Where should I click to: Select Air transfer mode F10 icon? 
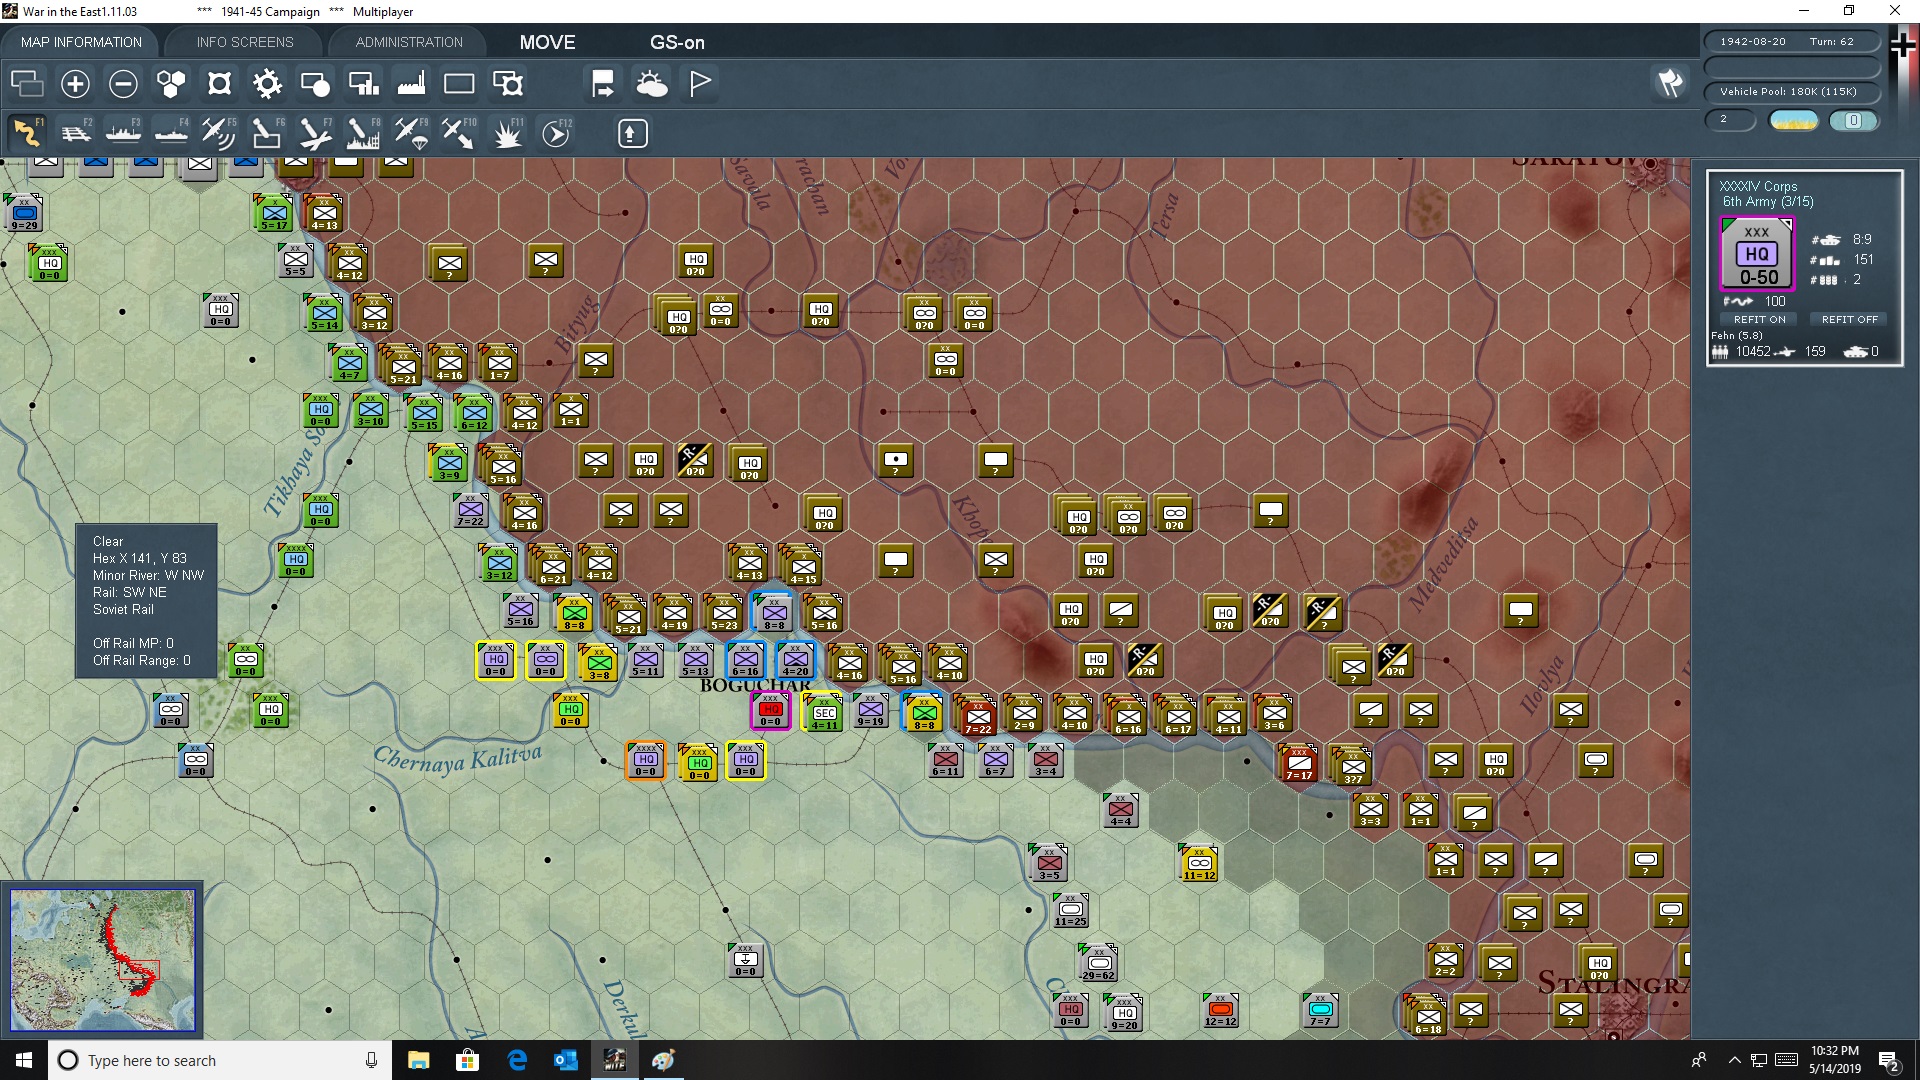pyautogui.click(x=459, y=133)
